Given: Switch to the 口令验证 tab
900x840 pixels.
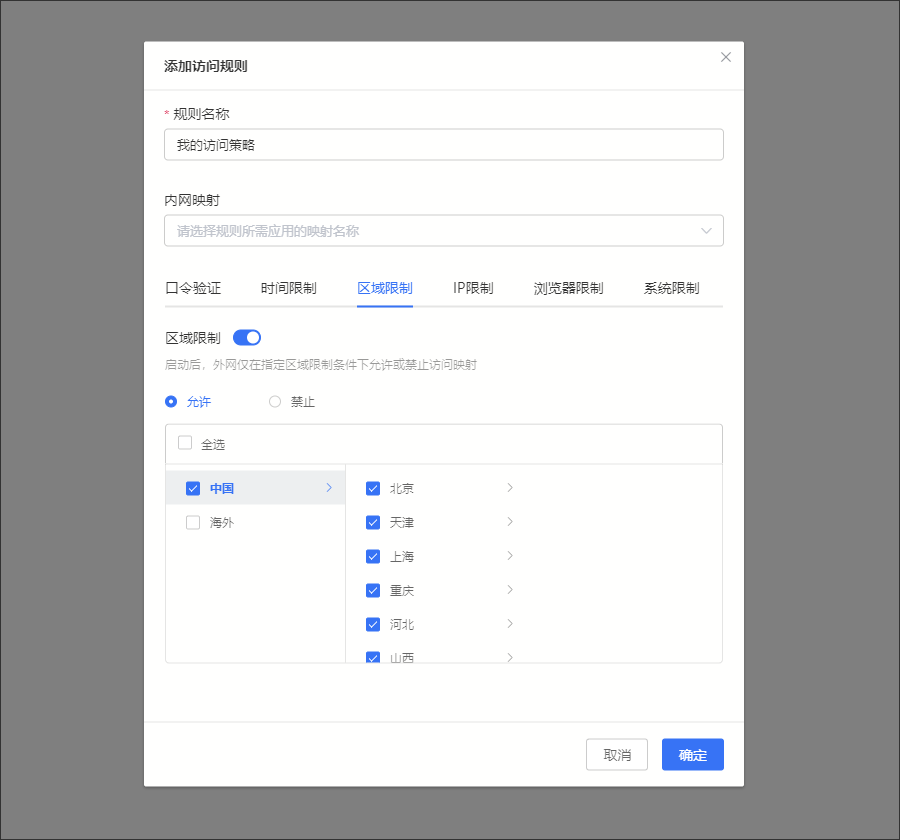Looking at the screenshot, I should coord(193,288).
